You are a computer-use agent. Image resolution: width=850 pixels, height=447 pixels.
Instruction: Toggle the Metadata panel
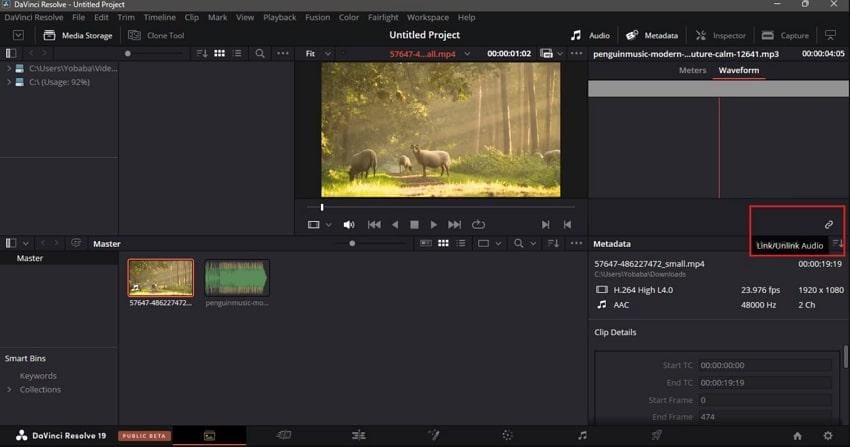tap(652, 35)
